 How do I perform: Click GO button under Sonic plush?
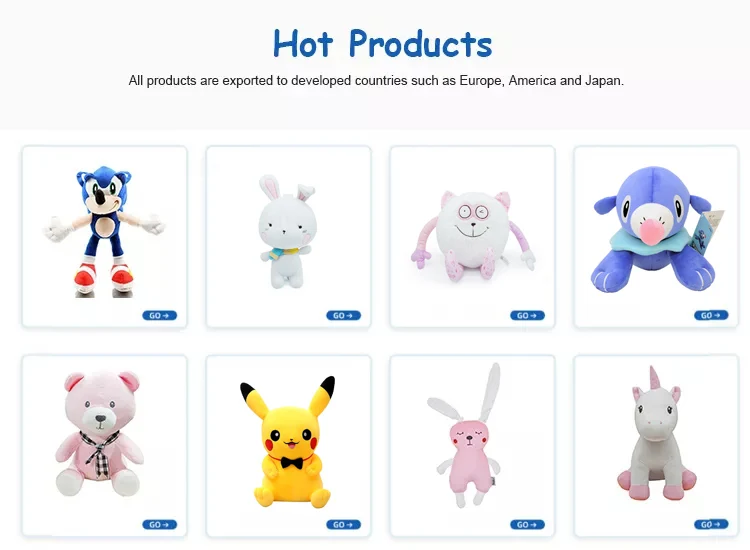pyautogui.click(x=159, y=316)
